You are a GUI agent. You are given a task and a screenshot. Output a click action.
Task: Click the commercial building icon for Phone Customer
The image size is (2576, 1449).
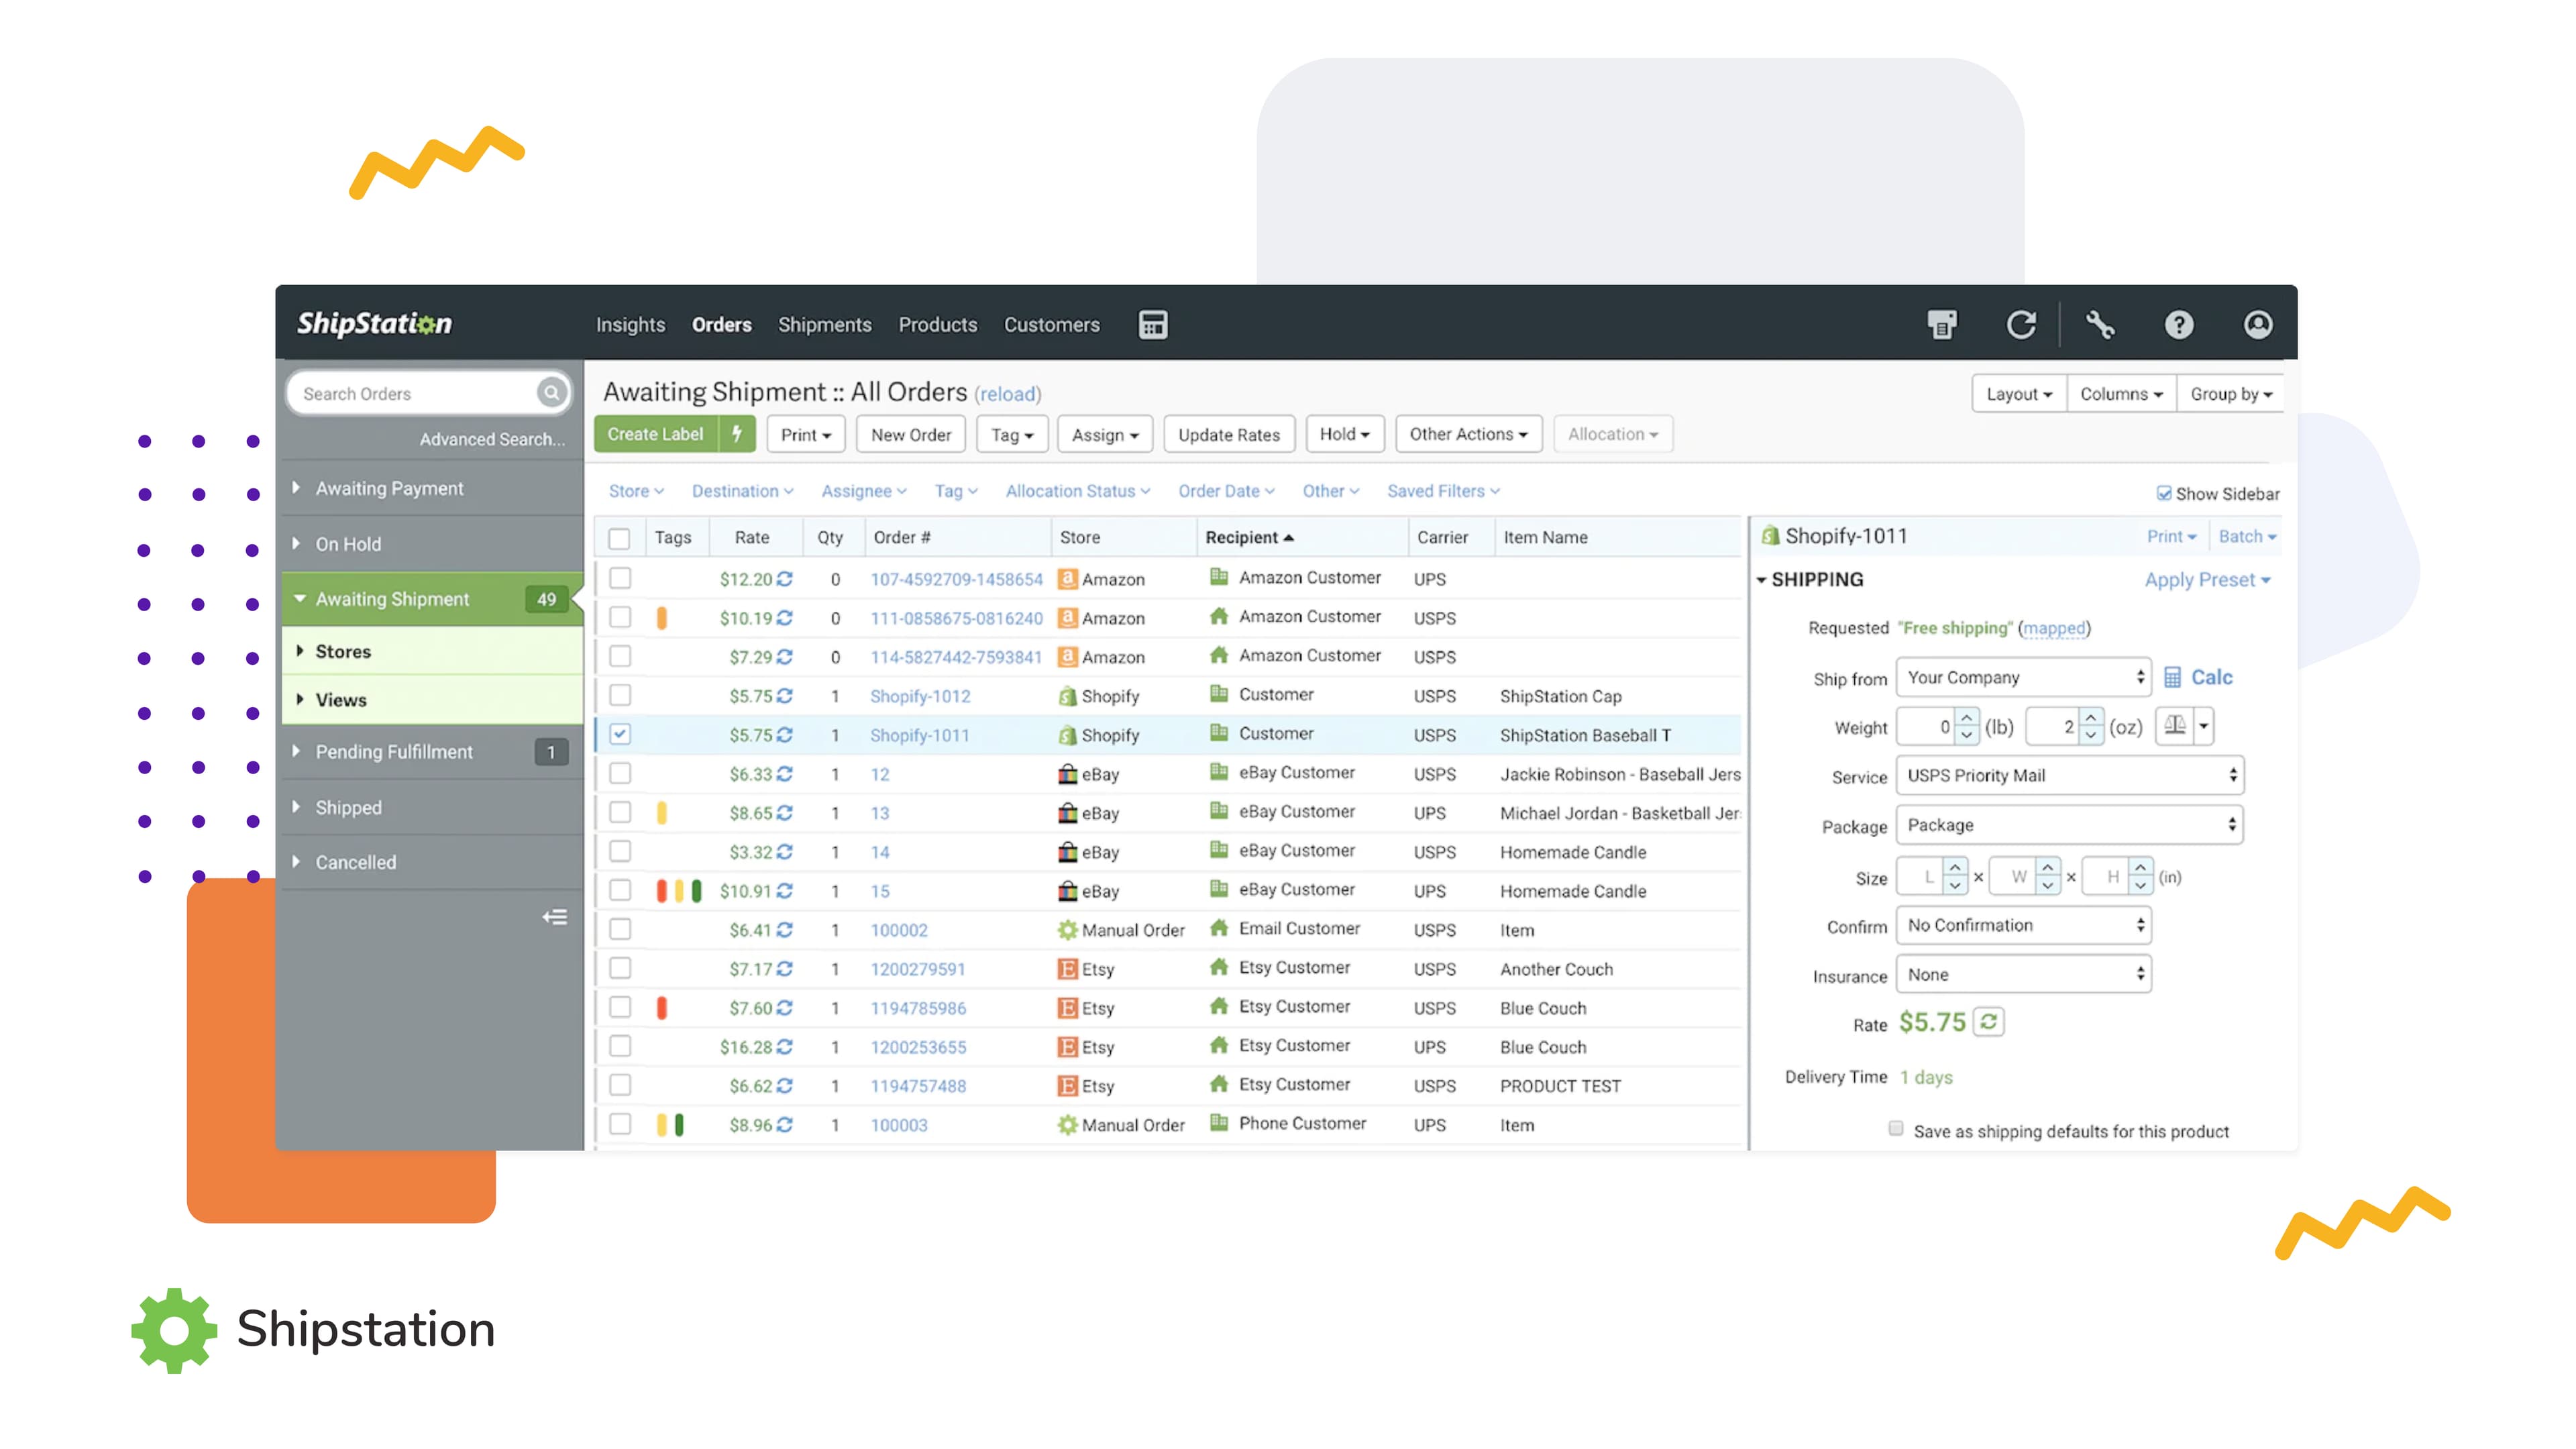[1219, 1123]
